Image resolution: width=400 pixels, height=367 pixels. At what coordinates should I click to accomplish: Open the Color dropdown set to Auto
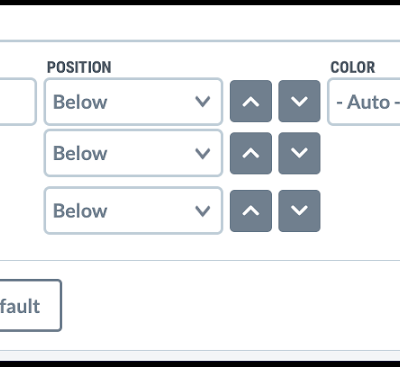[364, 102]
